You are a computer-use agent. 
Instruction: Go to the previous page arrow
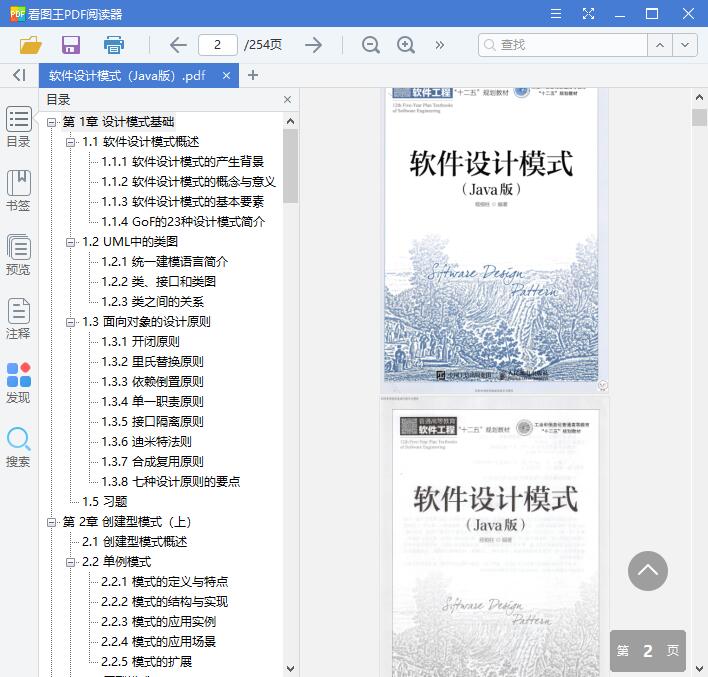click(x=178, y=45)
